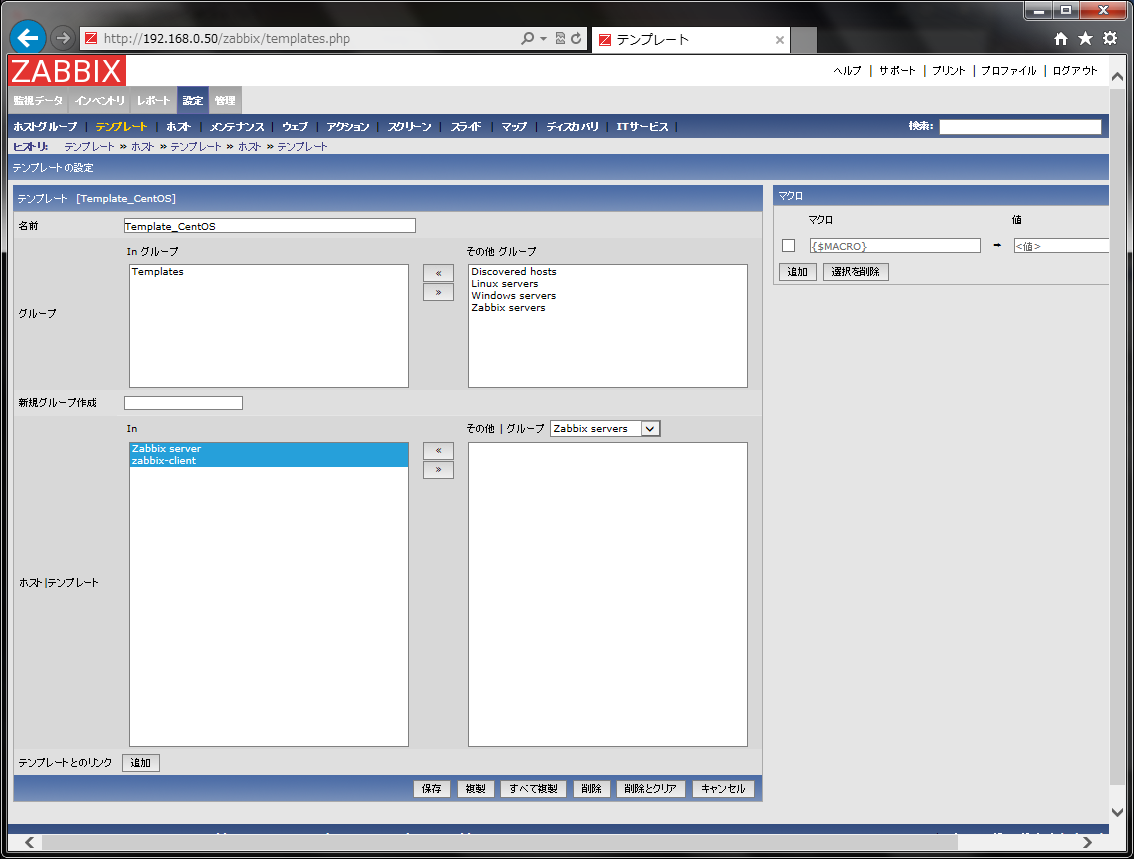Open browser Tools gear icon
Image resolution: width=1134 pixels, height=859 pixels.
point(1110,38)
